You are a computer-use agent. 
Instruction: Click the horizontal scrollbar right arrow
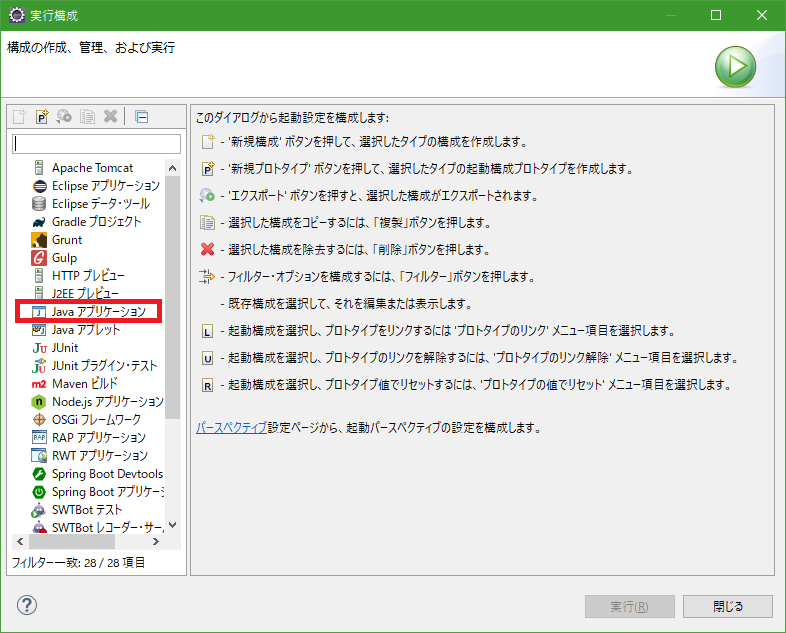point(156,541)
